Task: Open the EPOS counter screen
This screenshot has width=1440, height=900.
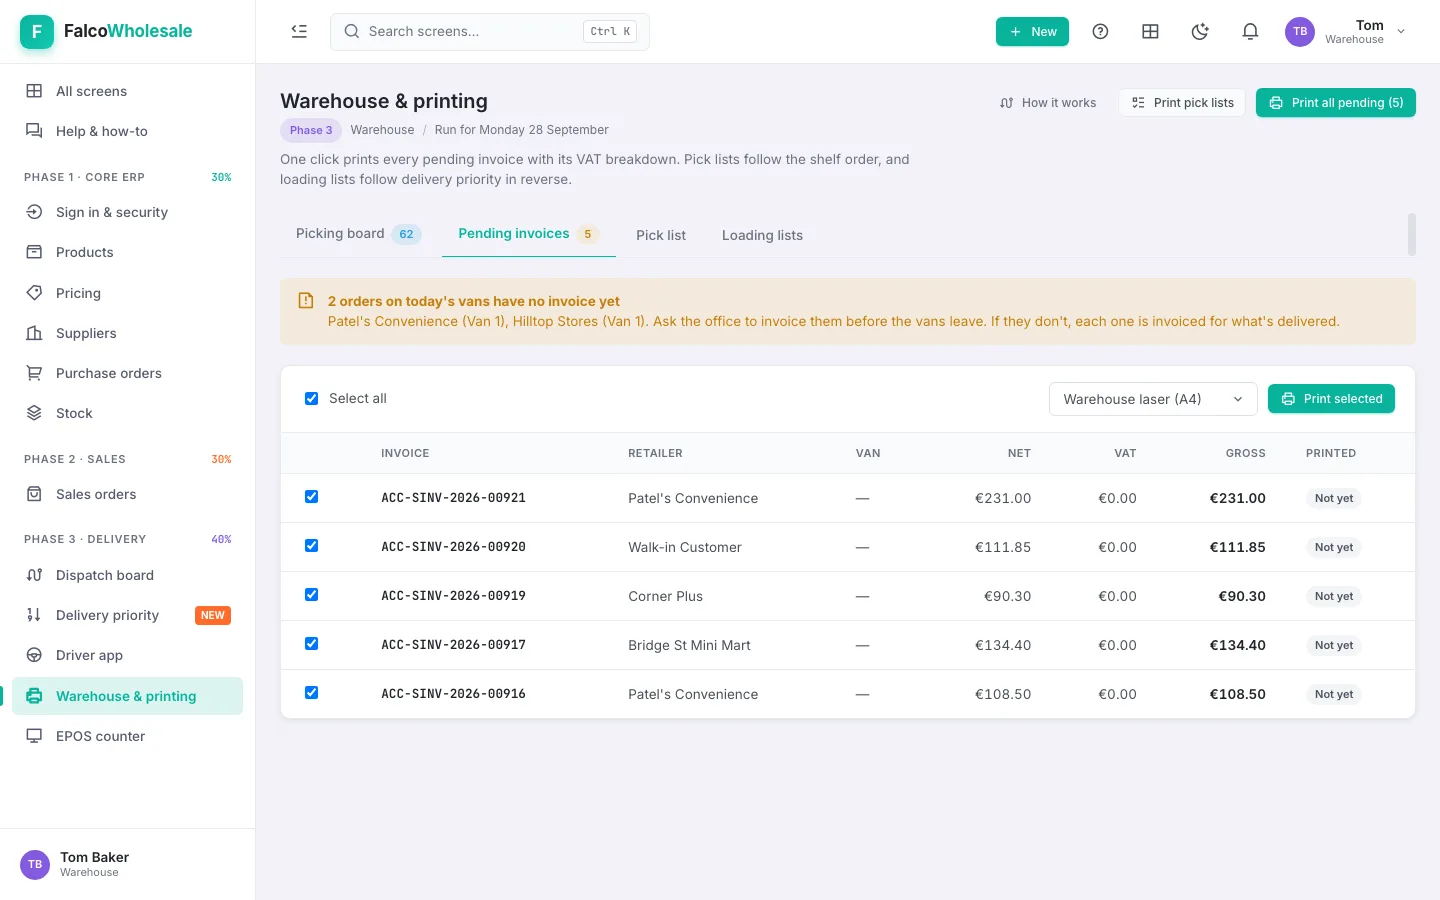Action: [127, 736]
